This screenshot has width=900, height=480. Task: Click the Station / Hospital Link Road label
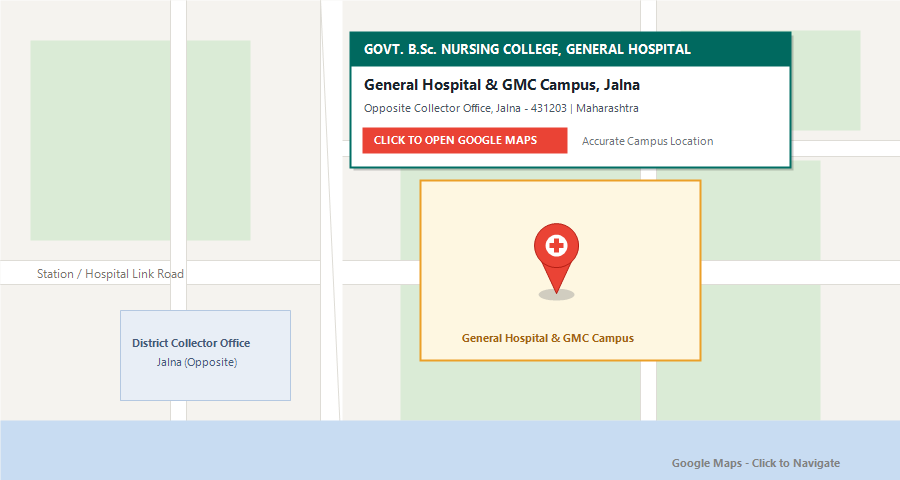[x=110, y=274]
